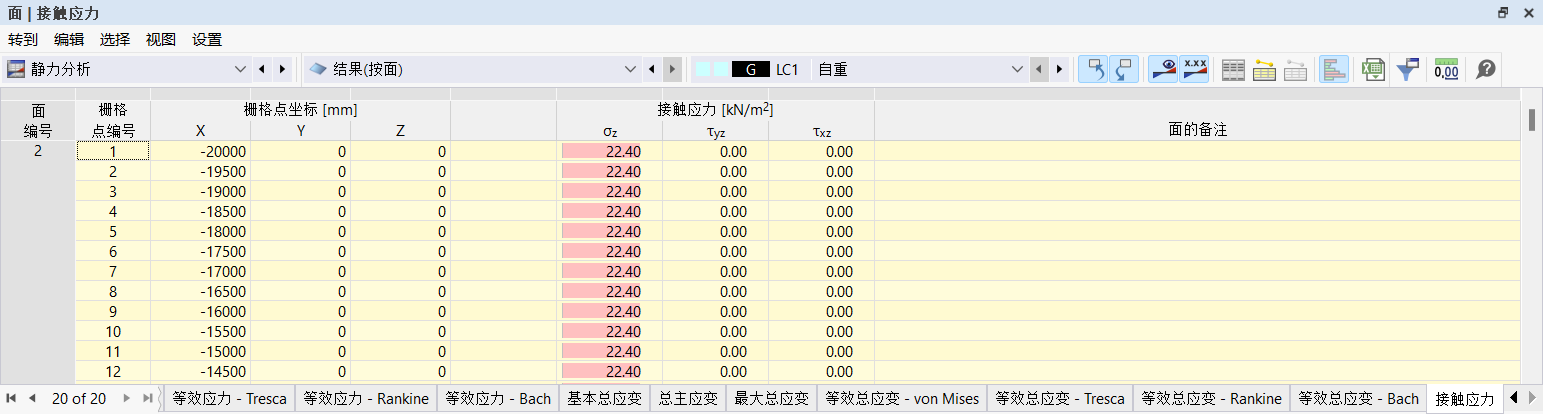Switch to 等效总应变 - Bach tab

point(1357,398)
